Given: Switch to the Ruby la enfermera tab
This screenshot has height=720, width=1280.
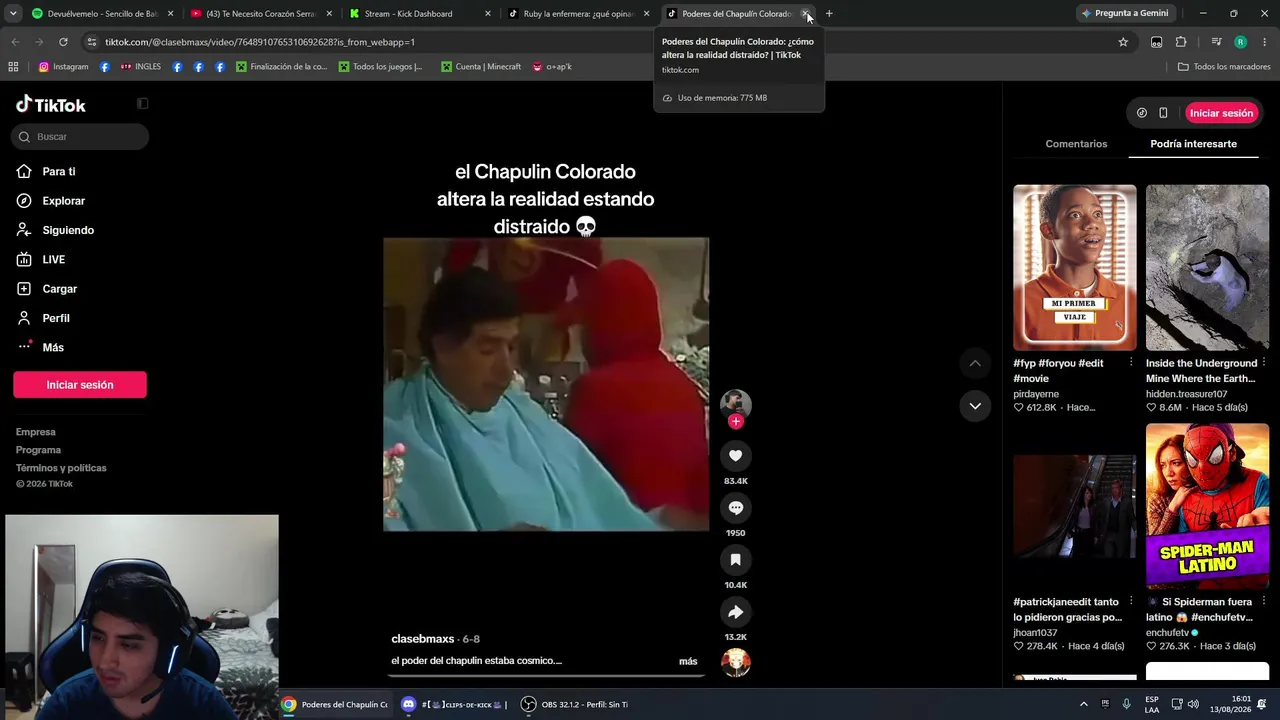Looking at the screenshot, I should pos(578,14).
